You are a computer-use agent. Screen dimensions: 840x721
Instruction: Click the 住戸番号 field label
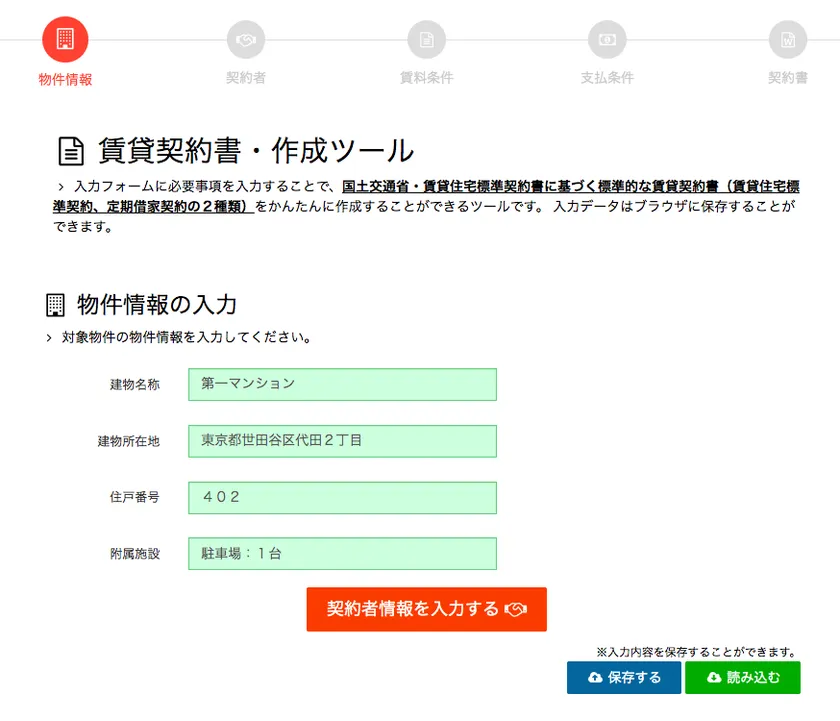pyautogui.click(x=135, y=497)
